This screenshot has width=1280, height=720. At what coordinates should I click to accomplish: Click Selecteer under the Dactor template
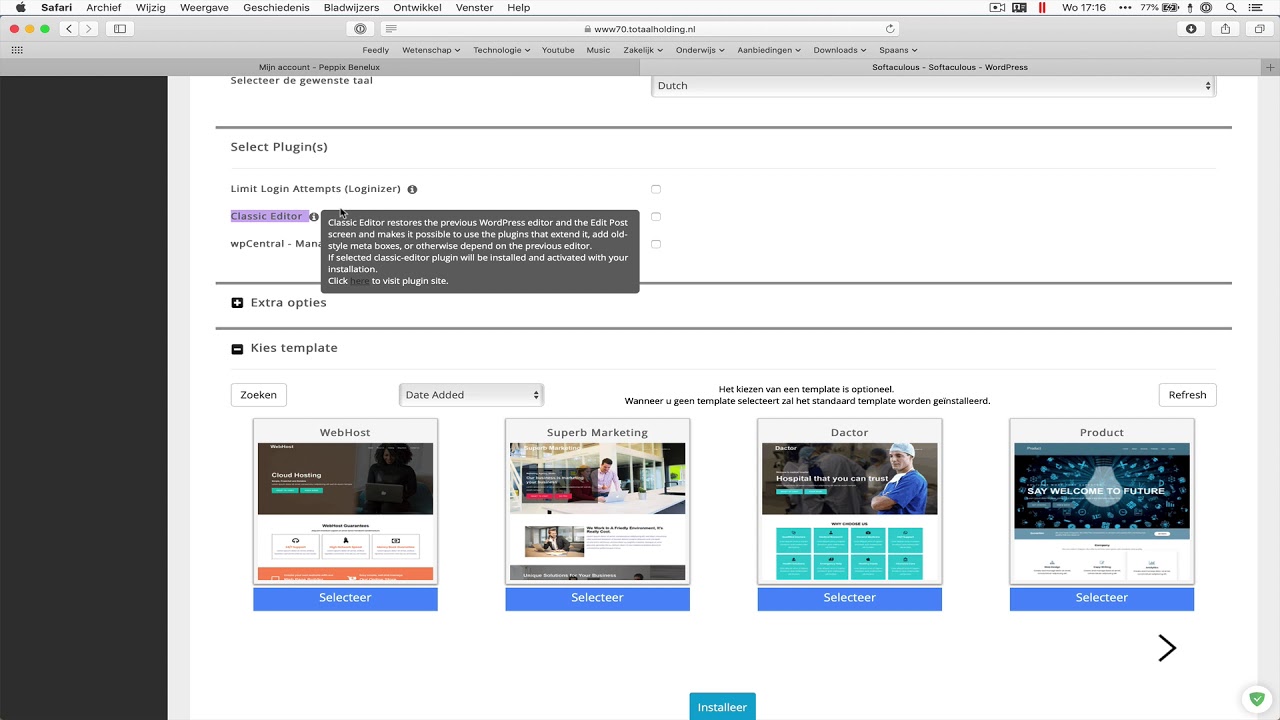point(849,597)
